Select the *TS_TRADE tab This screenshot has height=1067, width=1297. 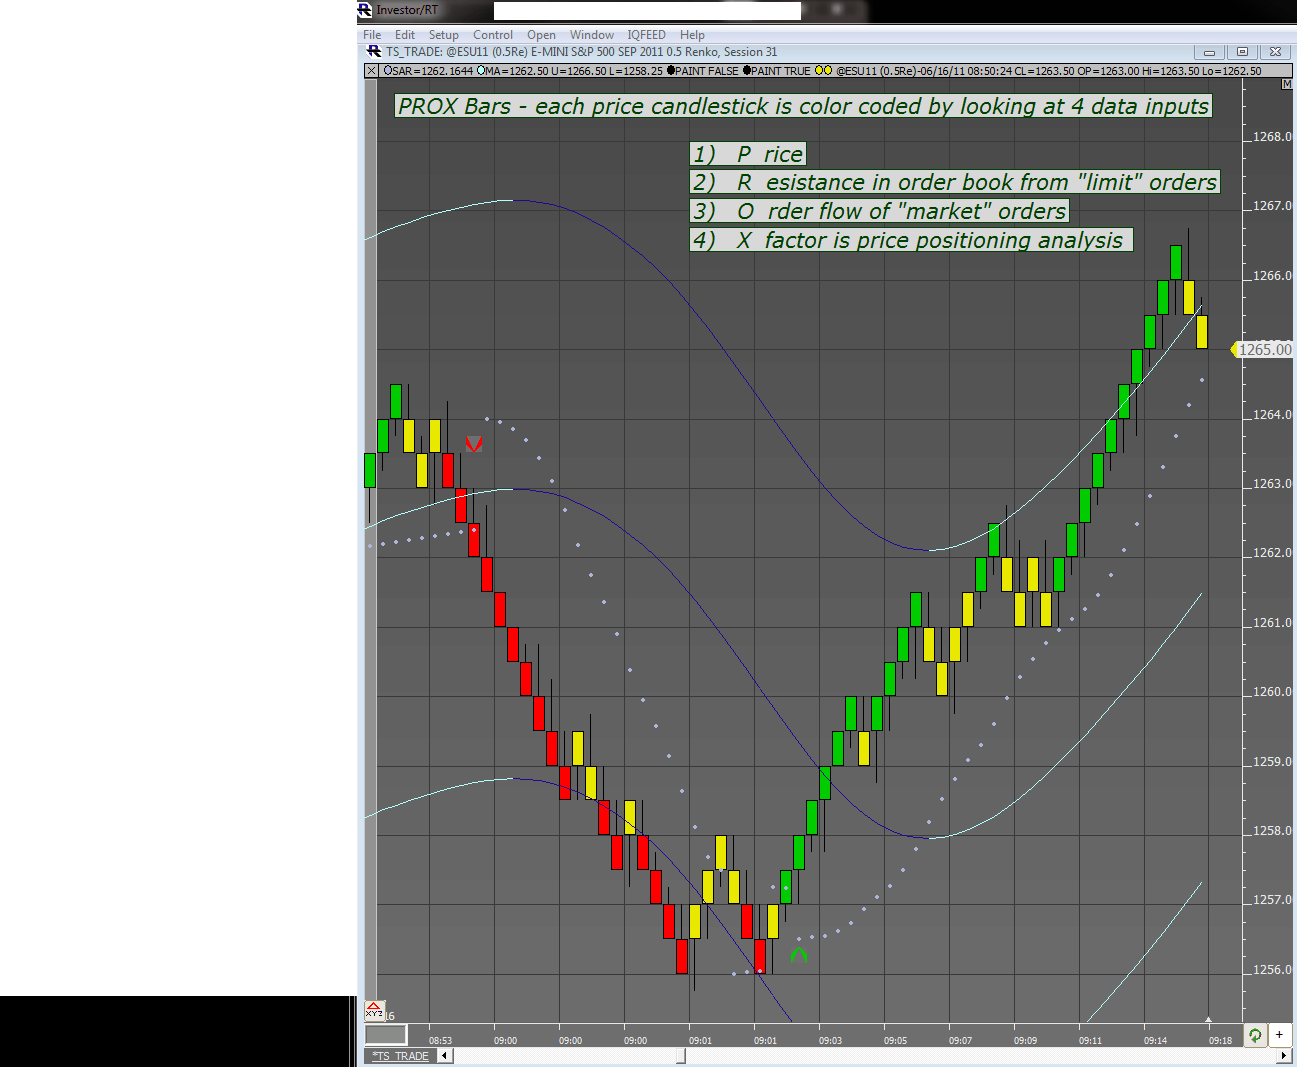pos(400,1056)
